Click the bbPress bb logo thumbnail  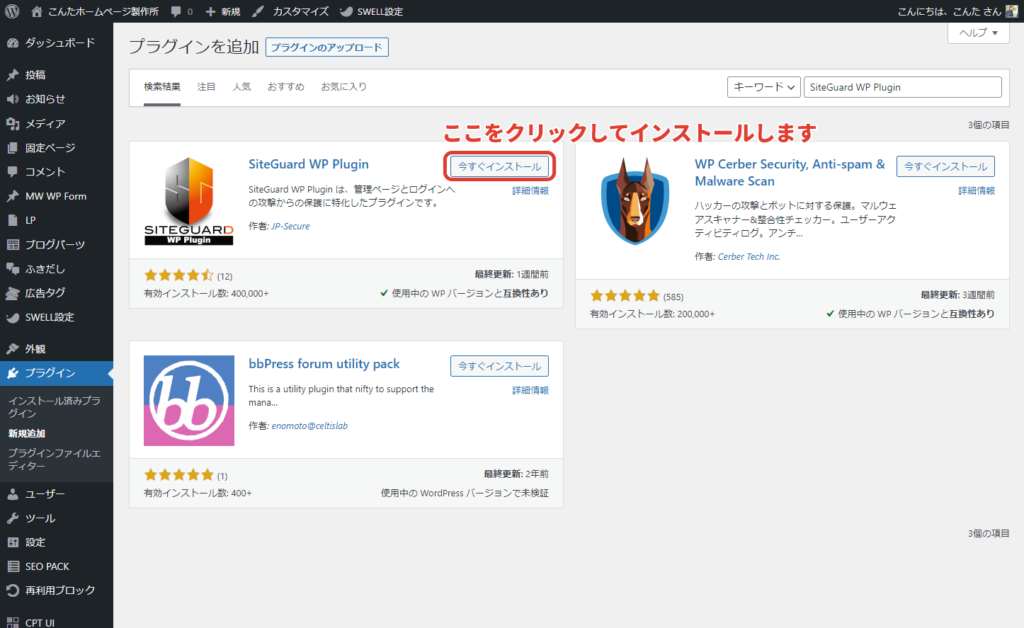pyautogui.click(x=189, y=401)
